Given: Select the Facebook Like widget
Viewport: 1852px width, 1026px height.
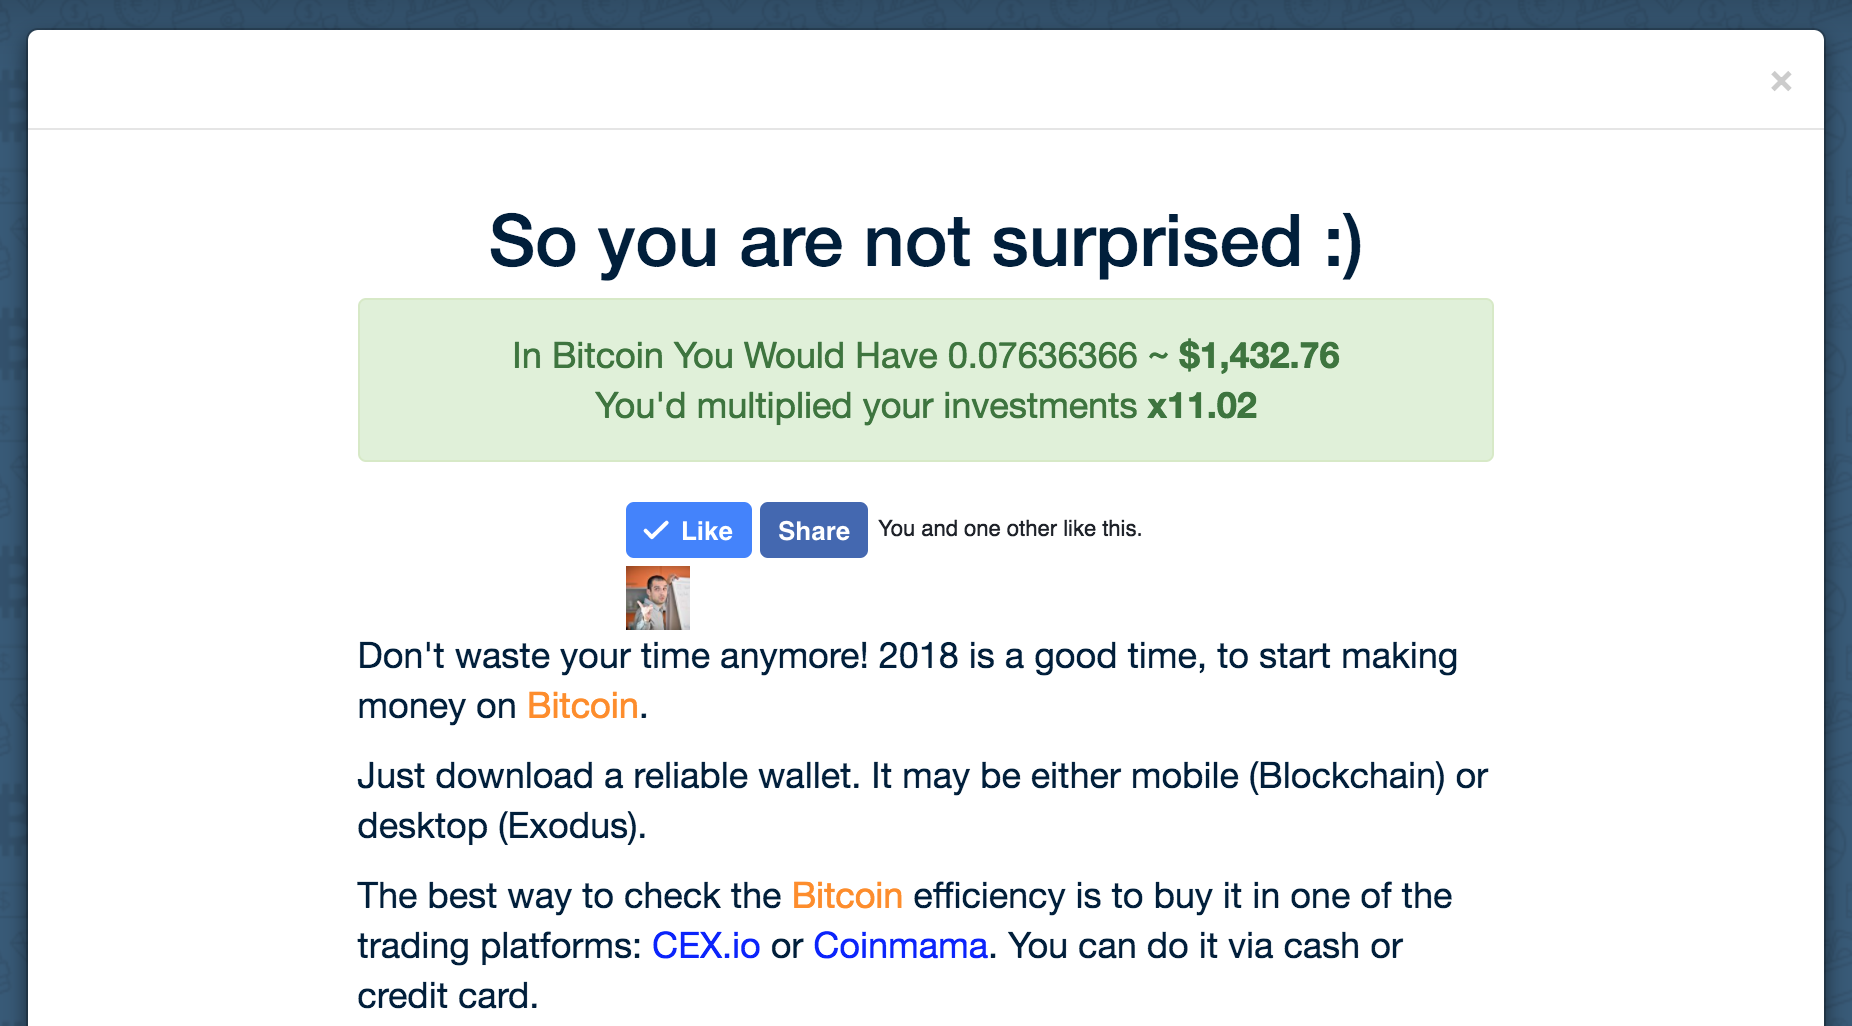Looking at the screenshot, I should [x=688, y=530].
